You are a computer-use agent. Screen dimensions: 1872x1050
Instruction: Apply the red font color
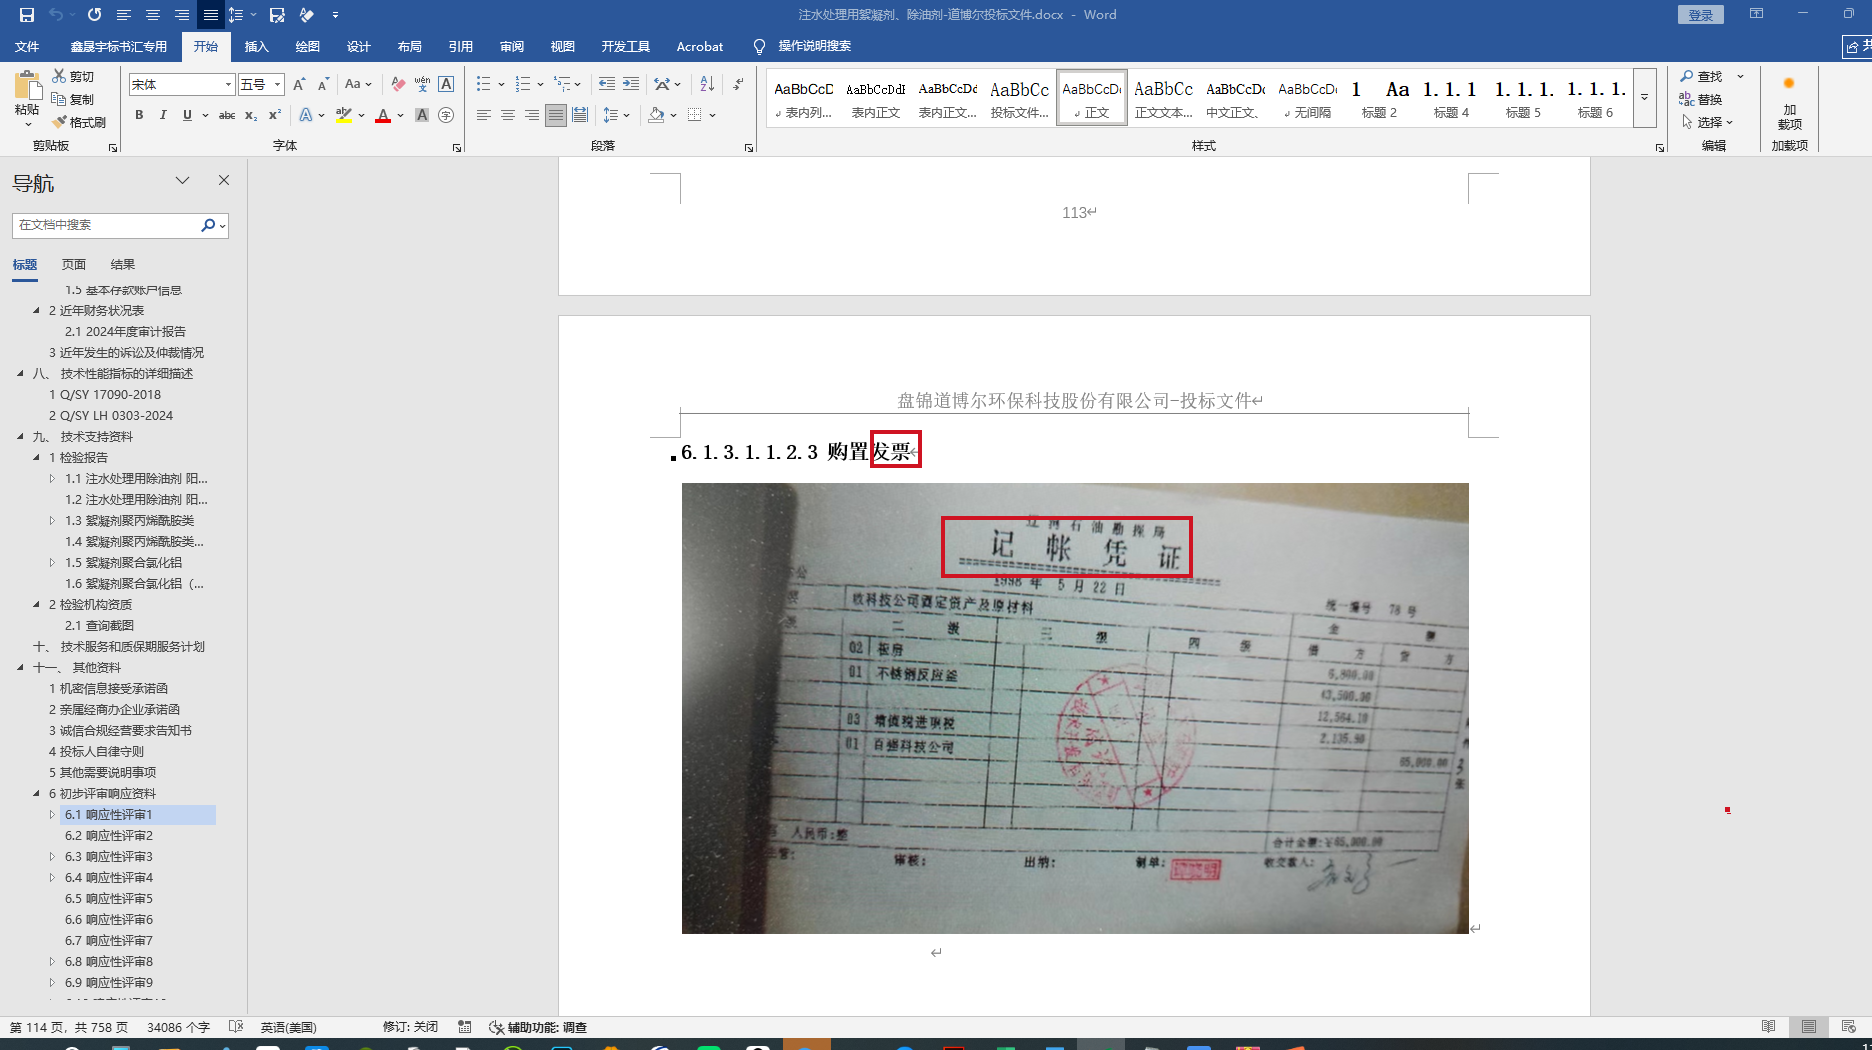pos(383,115)
